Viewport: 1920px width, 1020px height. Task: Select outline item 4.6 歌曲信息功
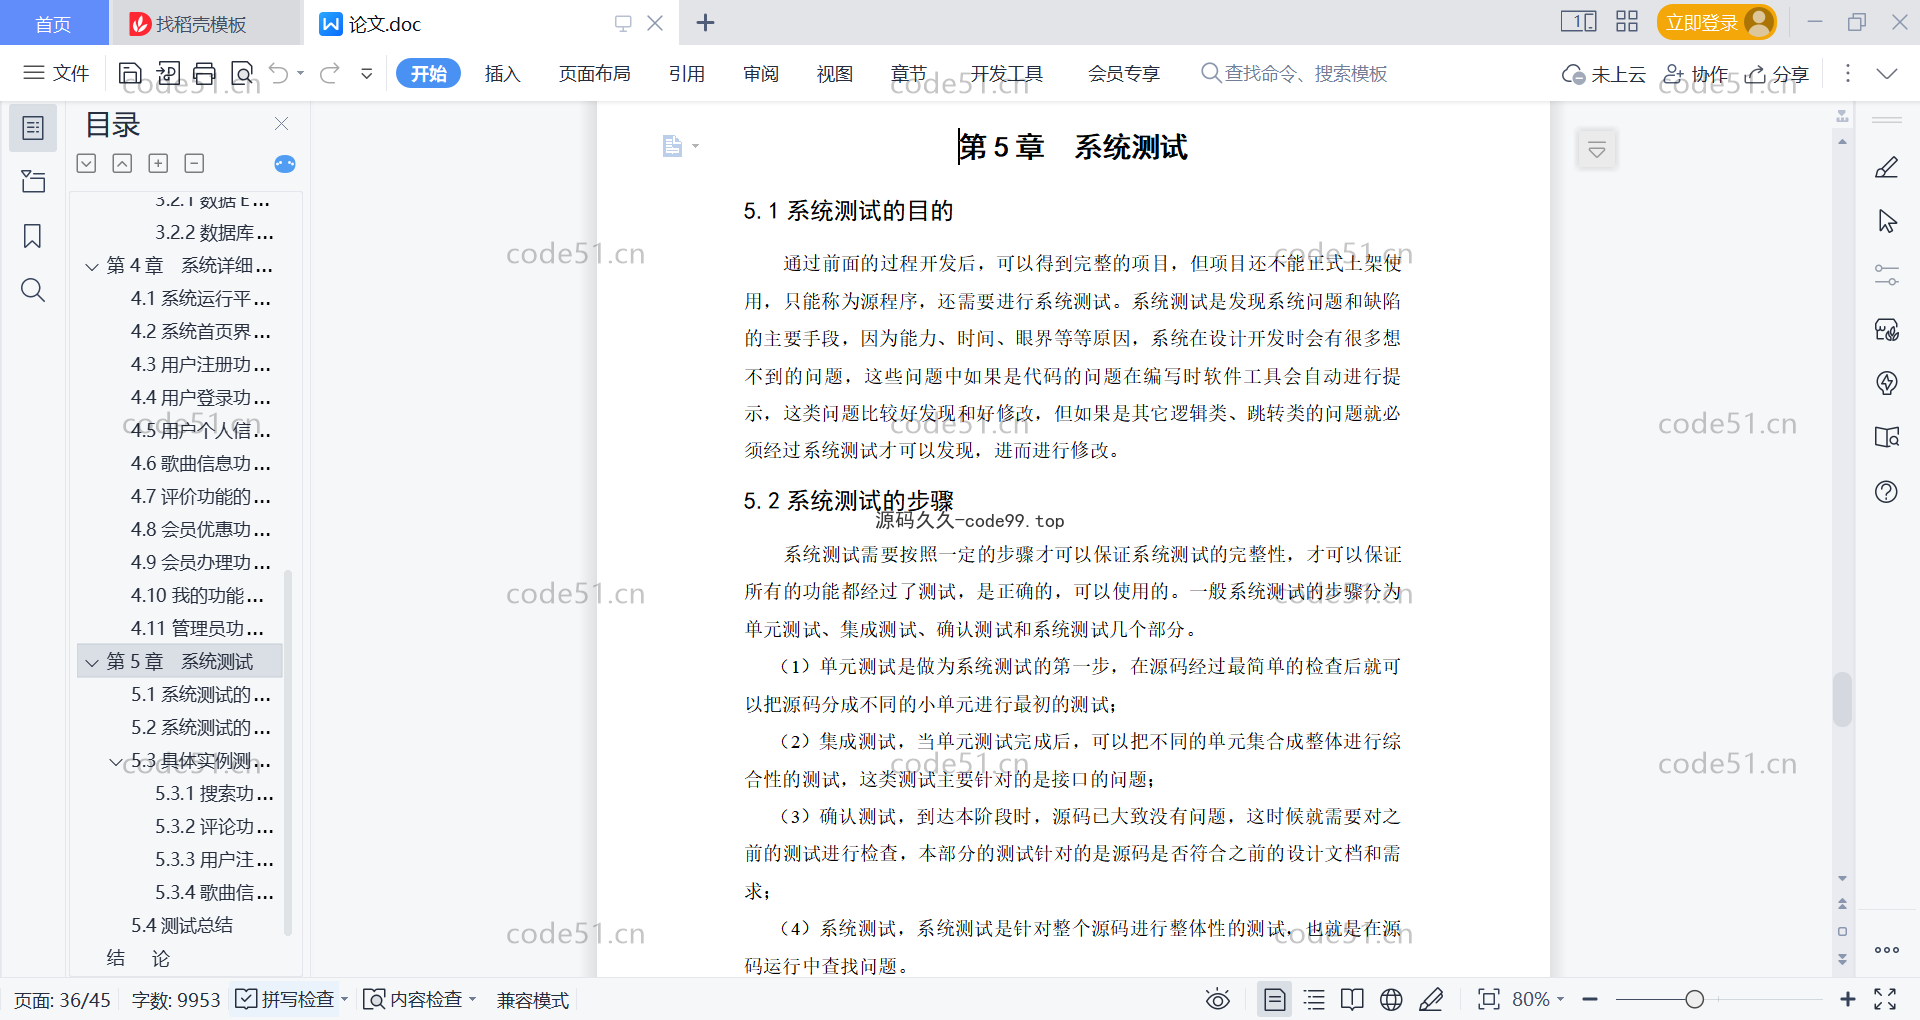200,464
